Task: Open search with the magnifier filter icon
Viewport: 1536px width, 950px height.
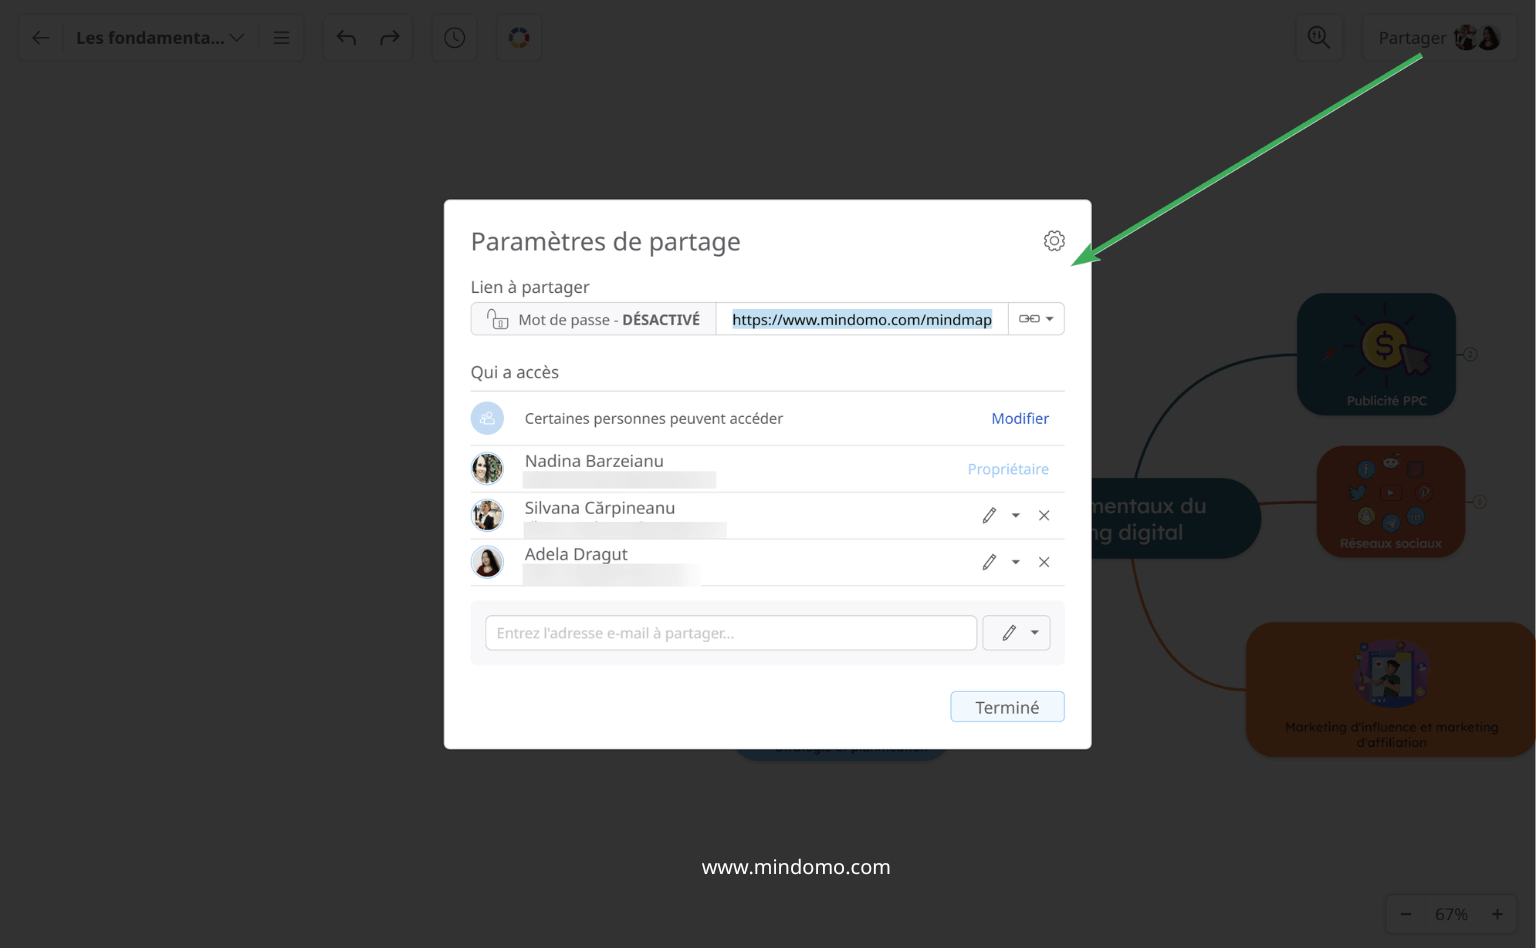Action: coord(1319,37)
